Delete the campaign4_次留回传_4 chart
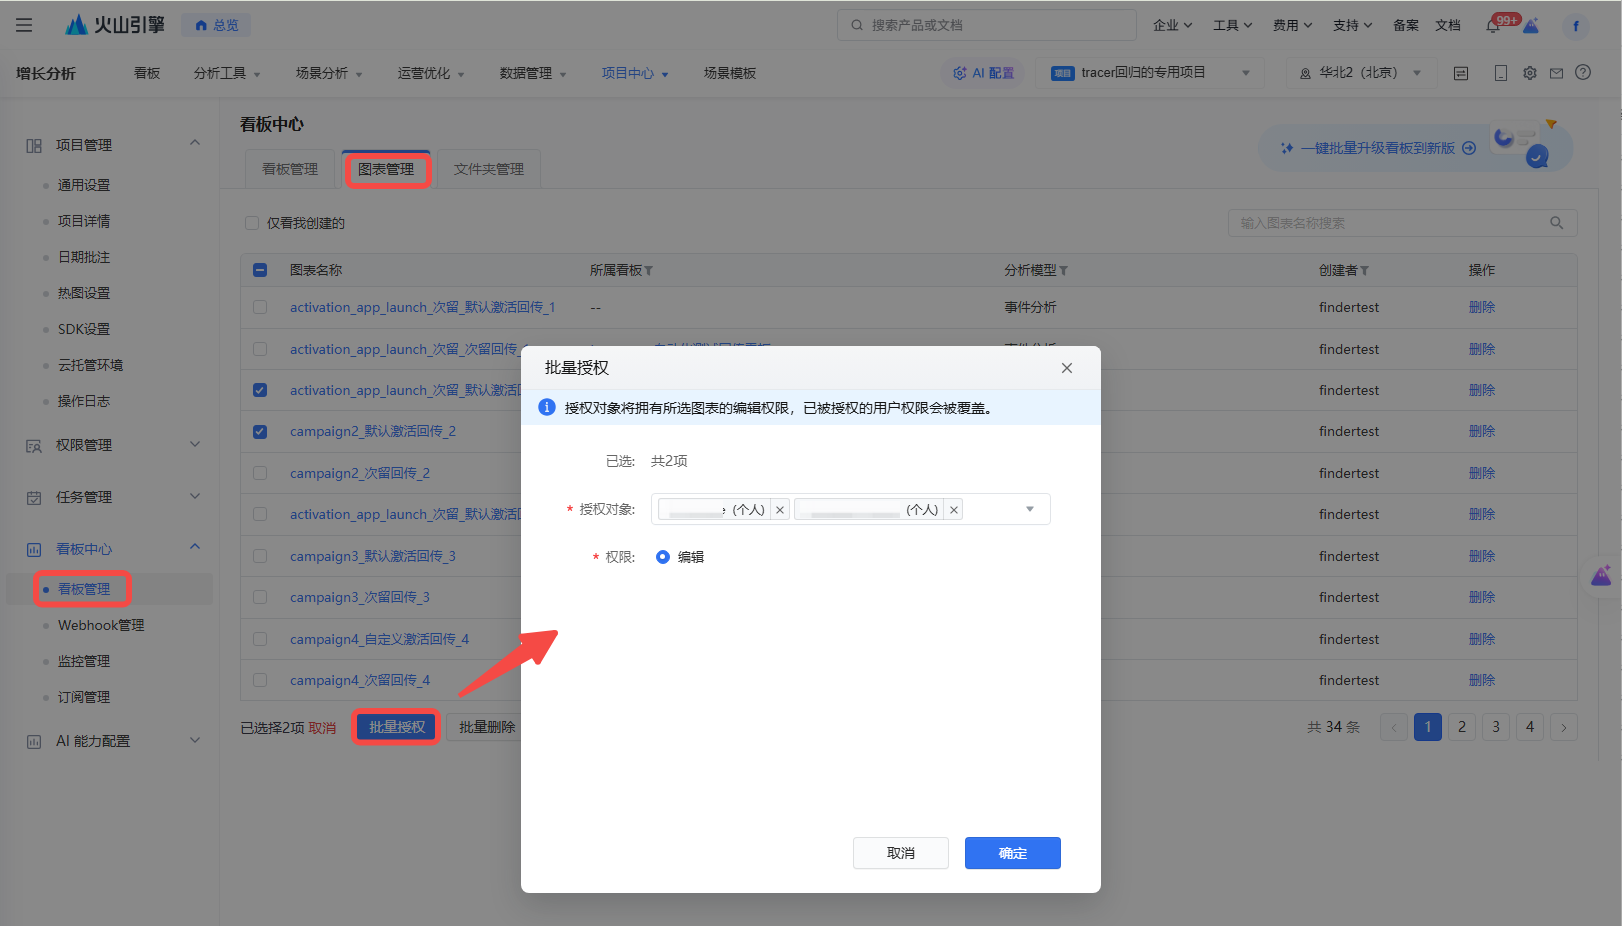The height and width of the screenshot is (926, 1622). (x=1482, y=680)
